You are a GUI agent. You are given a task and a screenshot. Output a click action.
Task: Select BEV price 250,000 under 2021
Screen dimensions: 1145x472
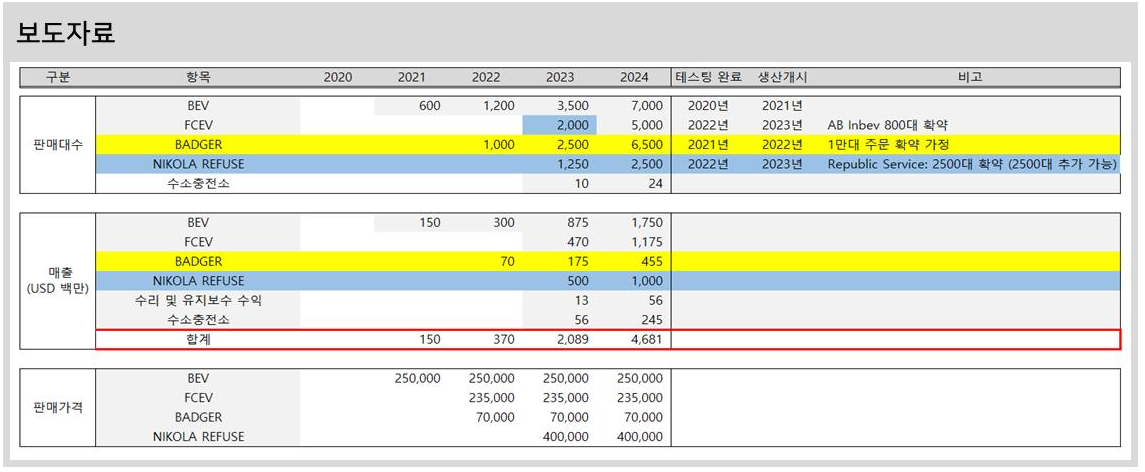point(417,378)
